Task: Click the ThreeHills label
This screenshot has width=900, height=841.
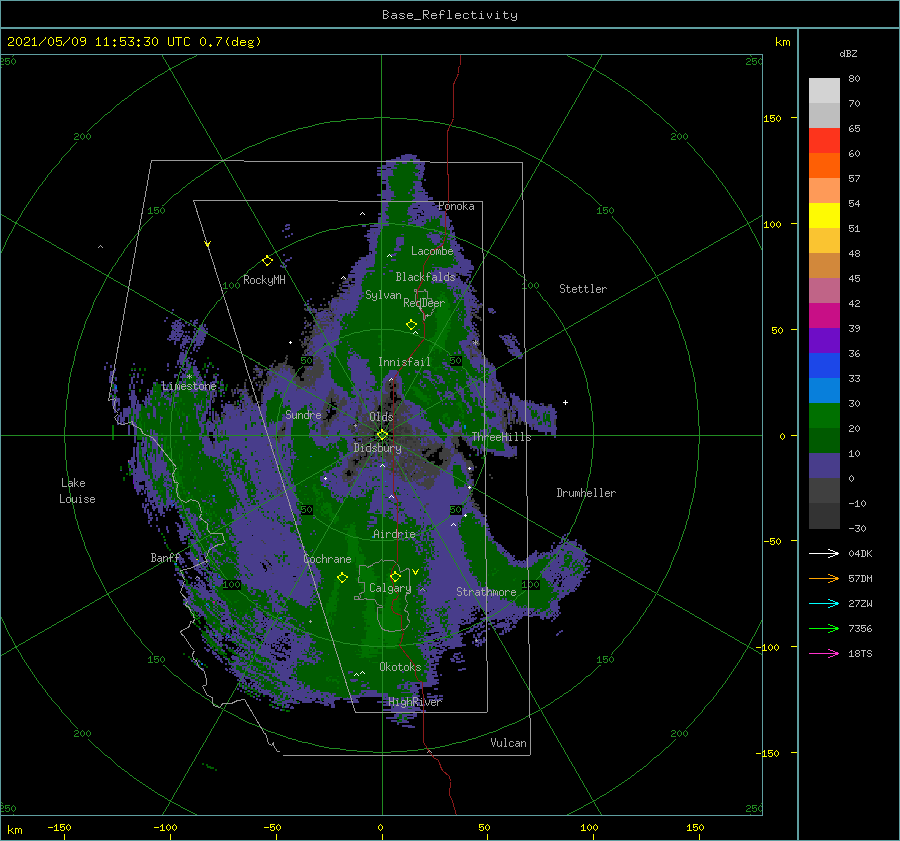Action: [x=501, y=437]
